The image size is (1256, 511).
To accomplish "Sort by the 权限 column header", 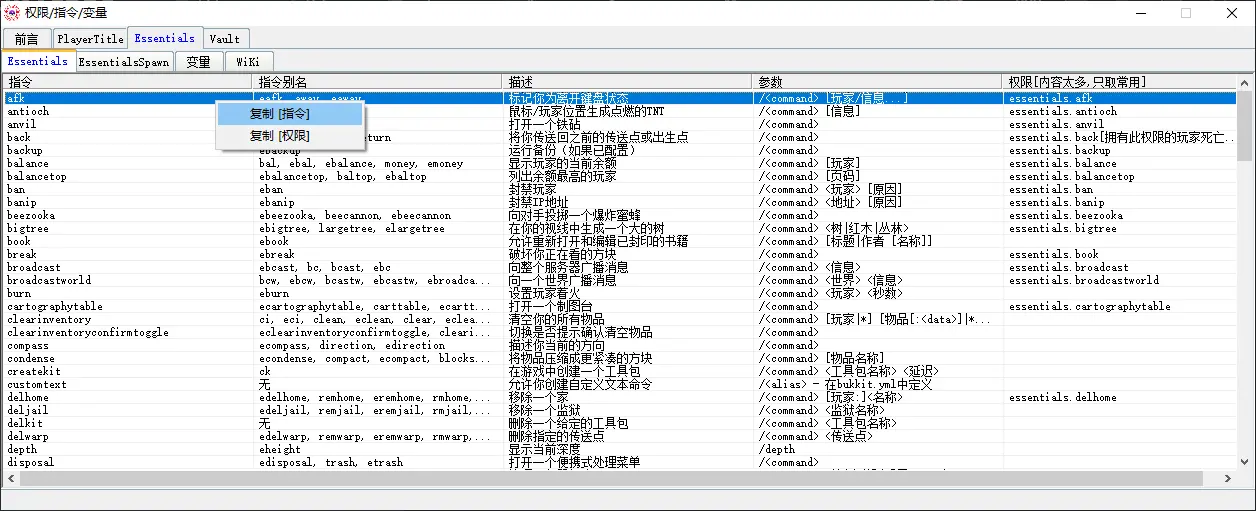I will [x=1120, y=82].
